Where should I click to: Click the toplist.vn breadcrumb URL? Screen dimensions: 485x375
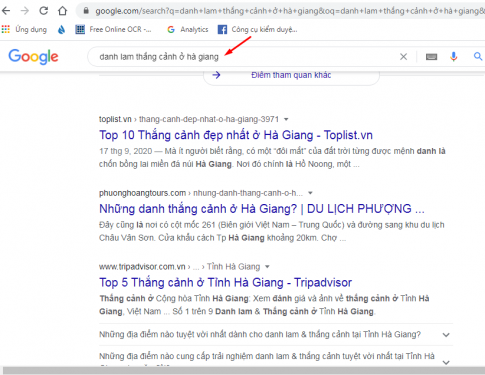click(189, 119)
